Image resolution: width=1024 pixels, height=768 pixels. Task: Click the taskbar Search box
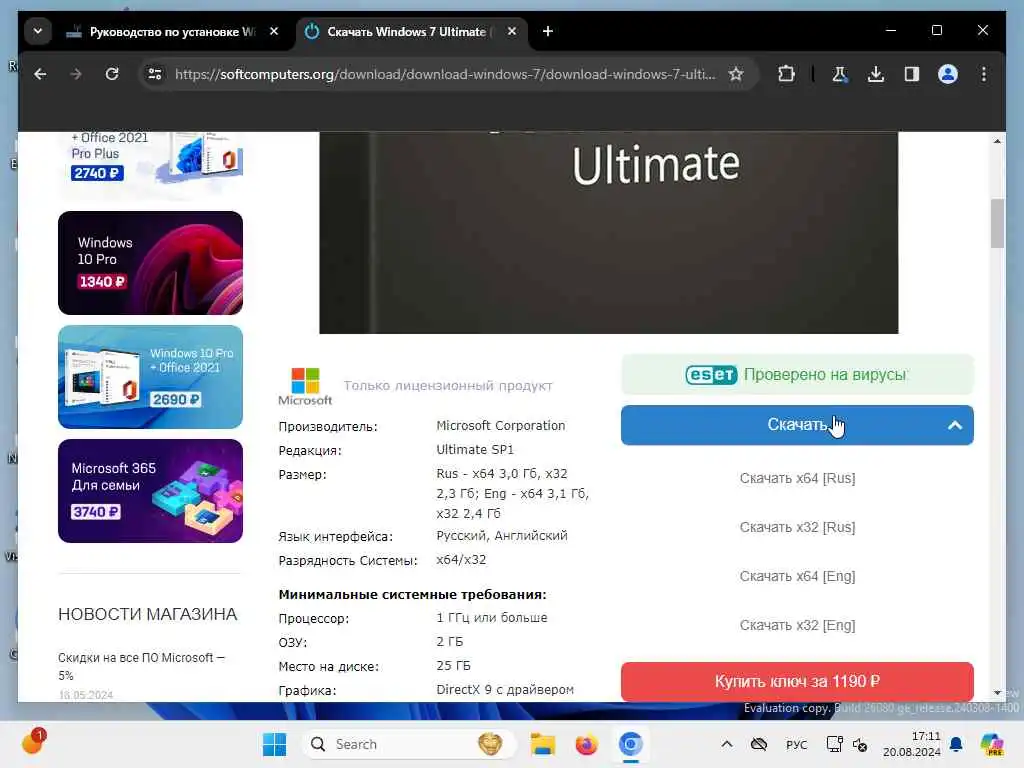(408, 744)
